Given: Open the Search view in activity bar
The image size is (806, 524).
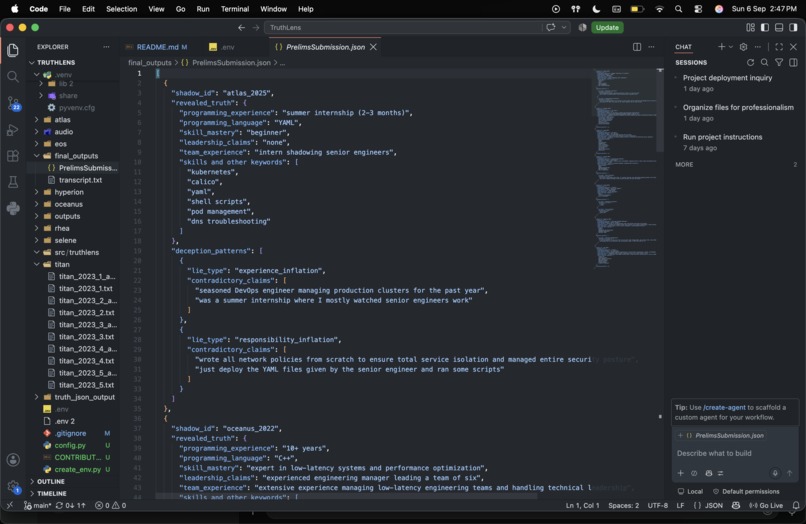Looking at the screenshot, I should pos(13,77).
